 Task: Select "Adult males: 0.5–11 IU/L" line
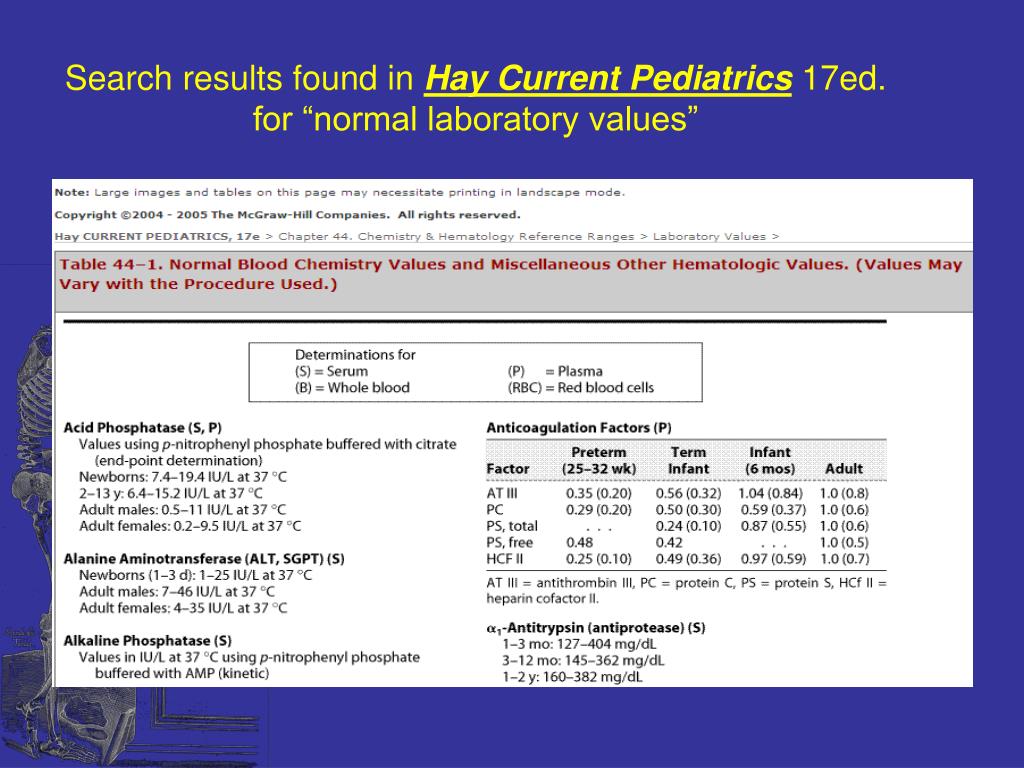tap(183, 509)
